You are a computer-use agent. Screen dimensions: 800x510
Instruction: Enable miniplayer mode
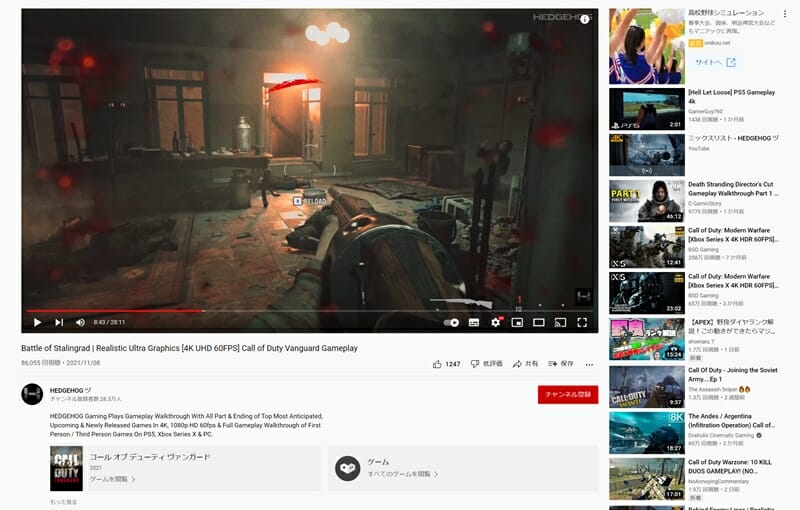point(517,322)
